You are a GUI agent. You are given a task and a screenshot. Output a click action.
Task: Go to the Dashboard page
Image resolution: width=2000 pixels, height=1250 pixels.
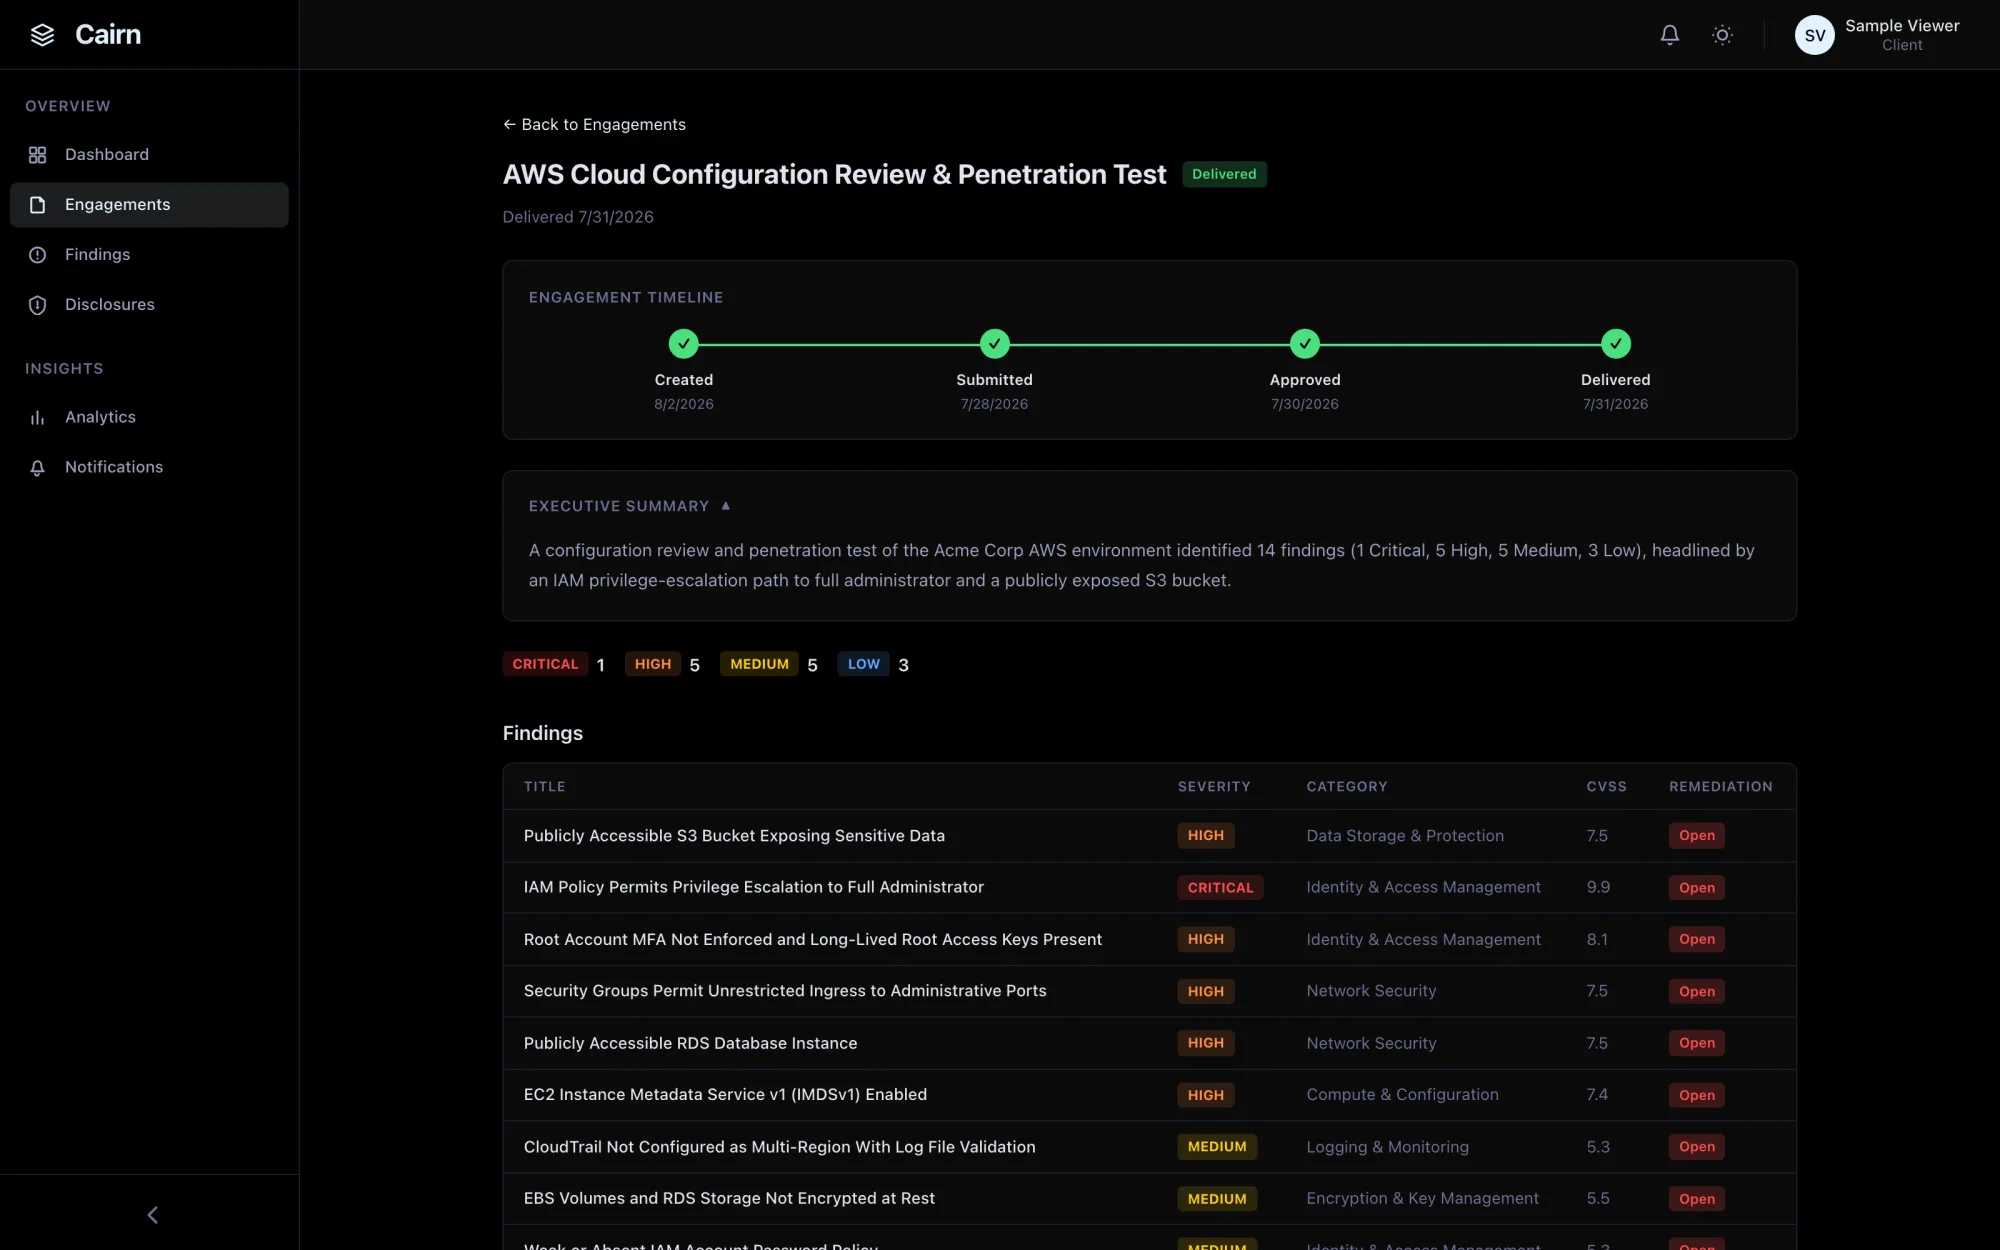(x=149, y=155)
